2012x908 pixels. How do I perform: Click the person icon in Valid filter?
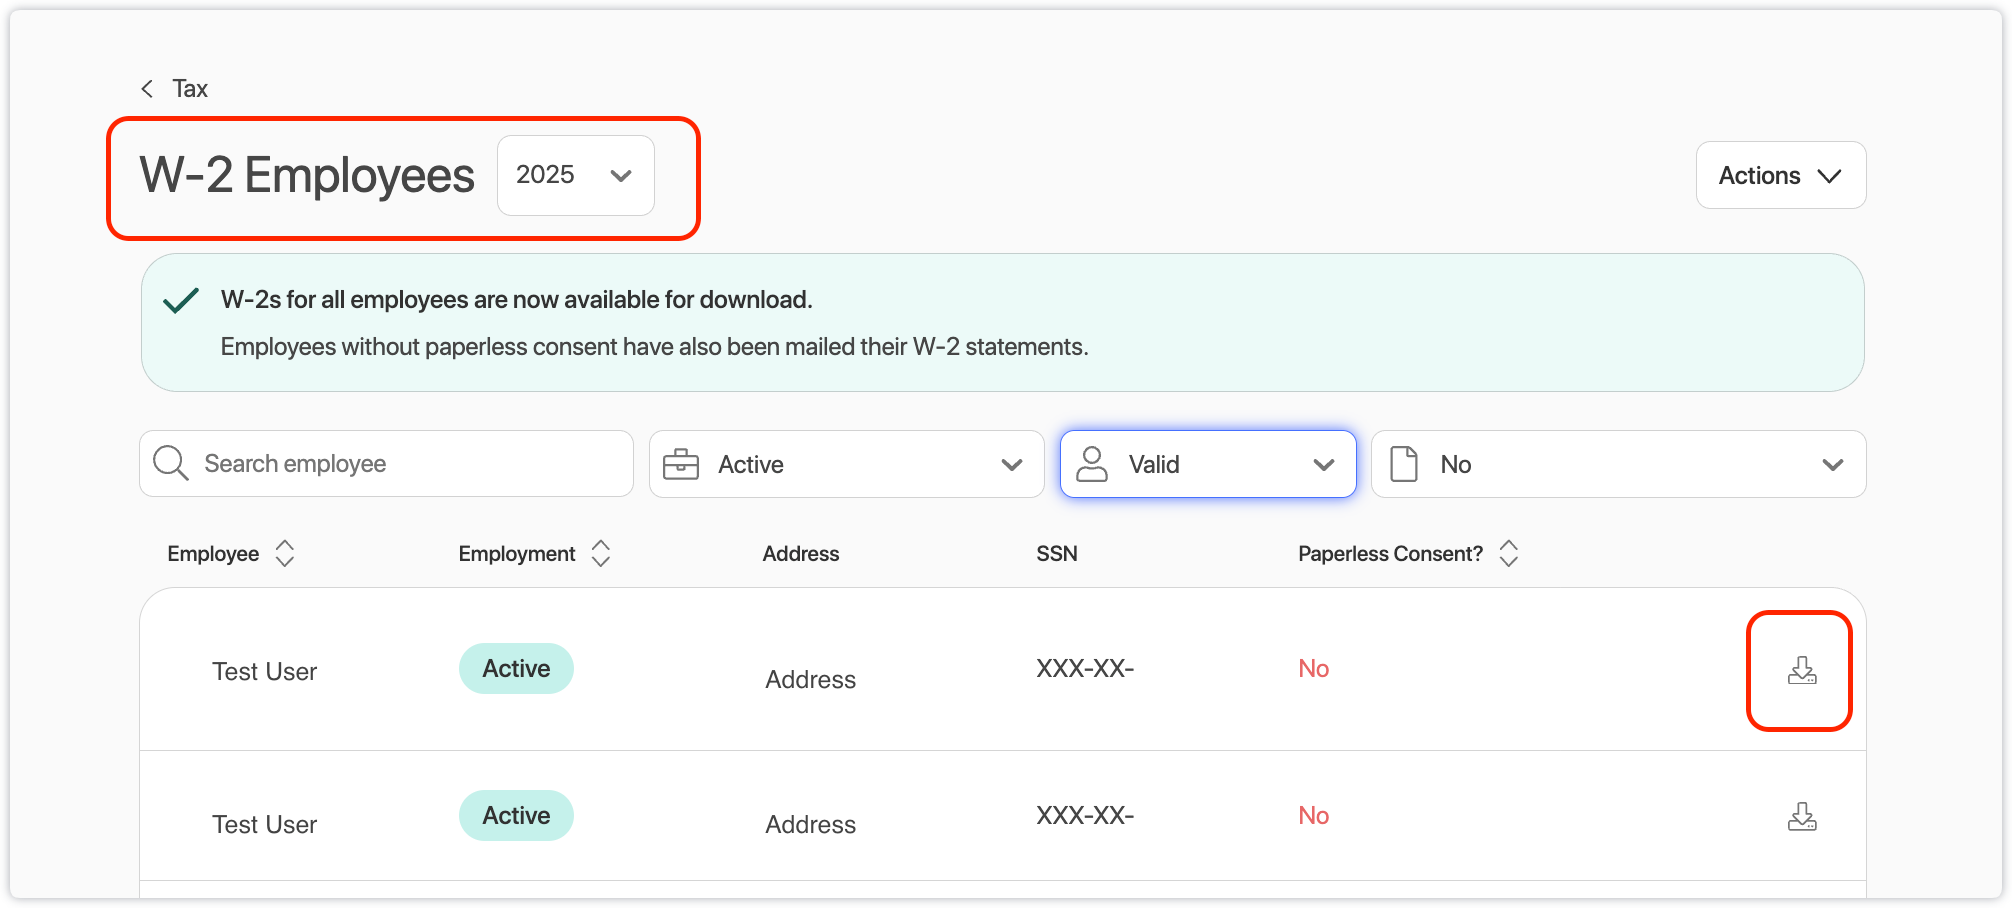point(1092,464)
